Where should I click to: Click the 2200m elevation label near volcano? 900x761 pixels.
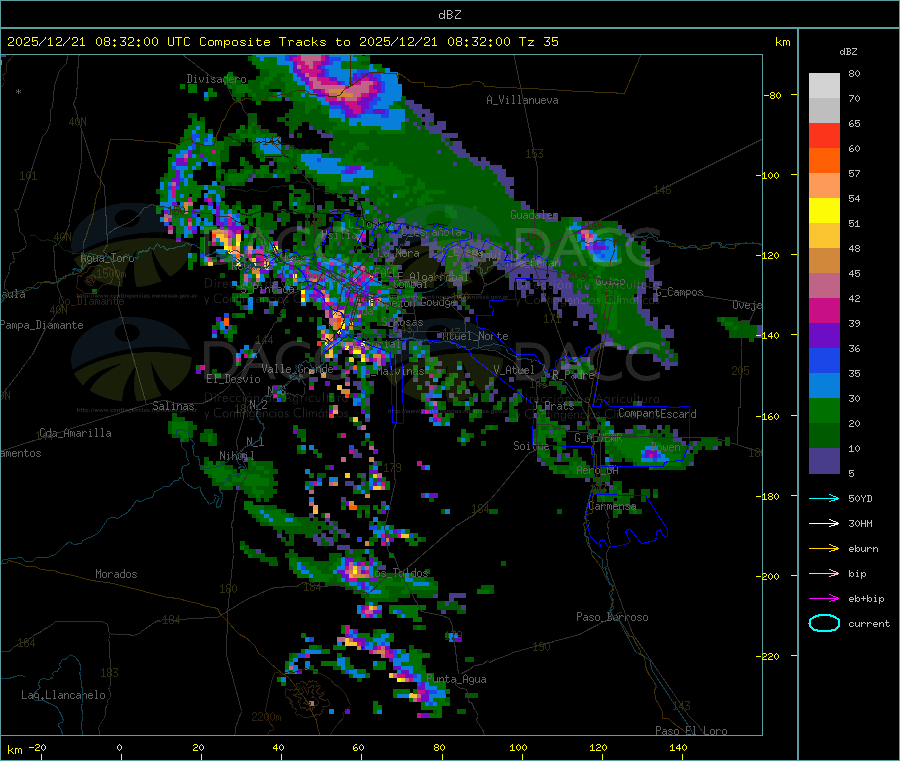point(266,717)
